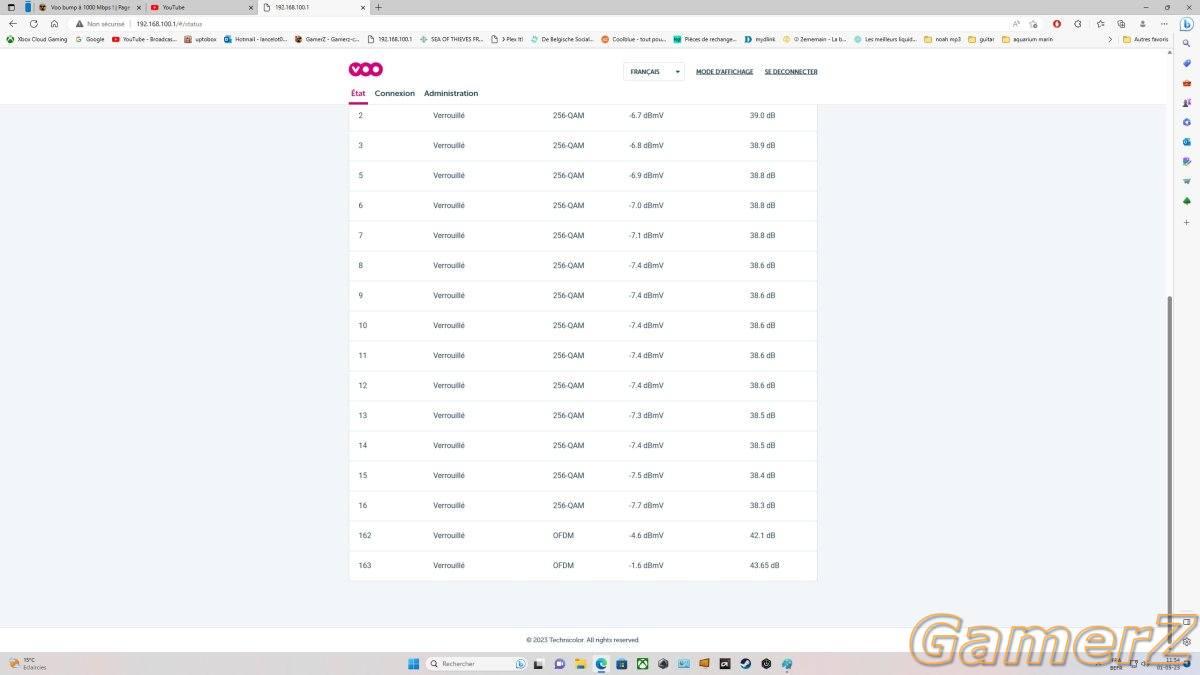Open the Coolblue bookmark
Image resolution: width=1200 pixels, height=675 pixels.
[x=634, y=39]
